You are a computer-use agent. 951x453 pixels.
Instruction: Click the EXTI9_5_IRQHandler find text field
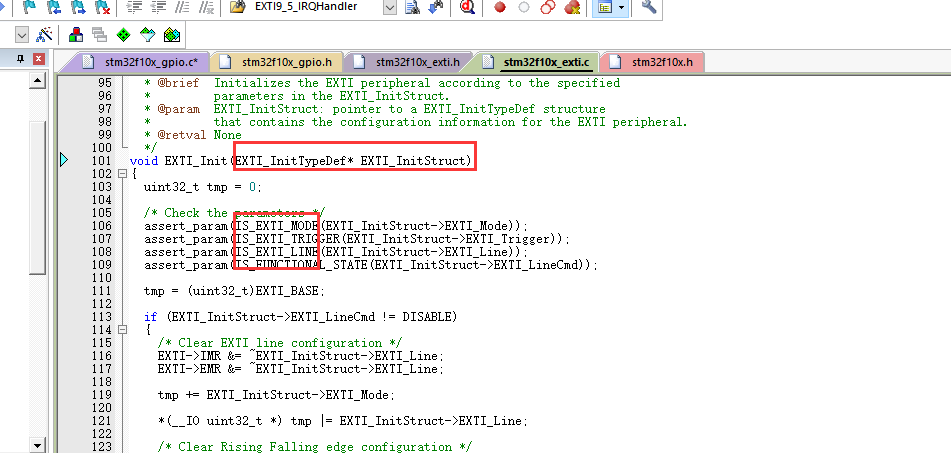[315, 7]
